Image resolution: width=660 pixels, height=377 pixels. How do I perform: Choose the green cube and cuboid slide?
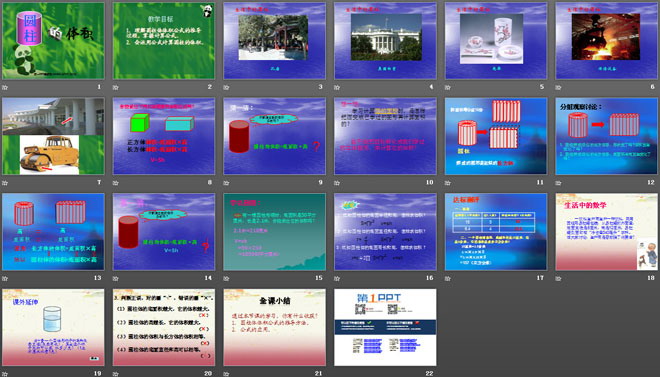tap(164, 136)
